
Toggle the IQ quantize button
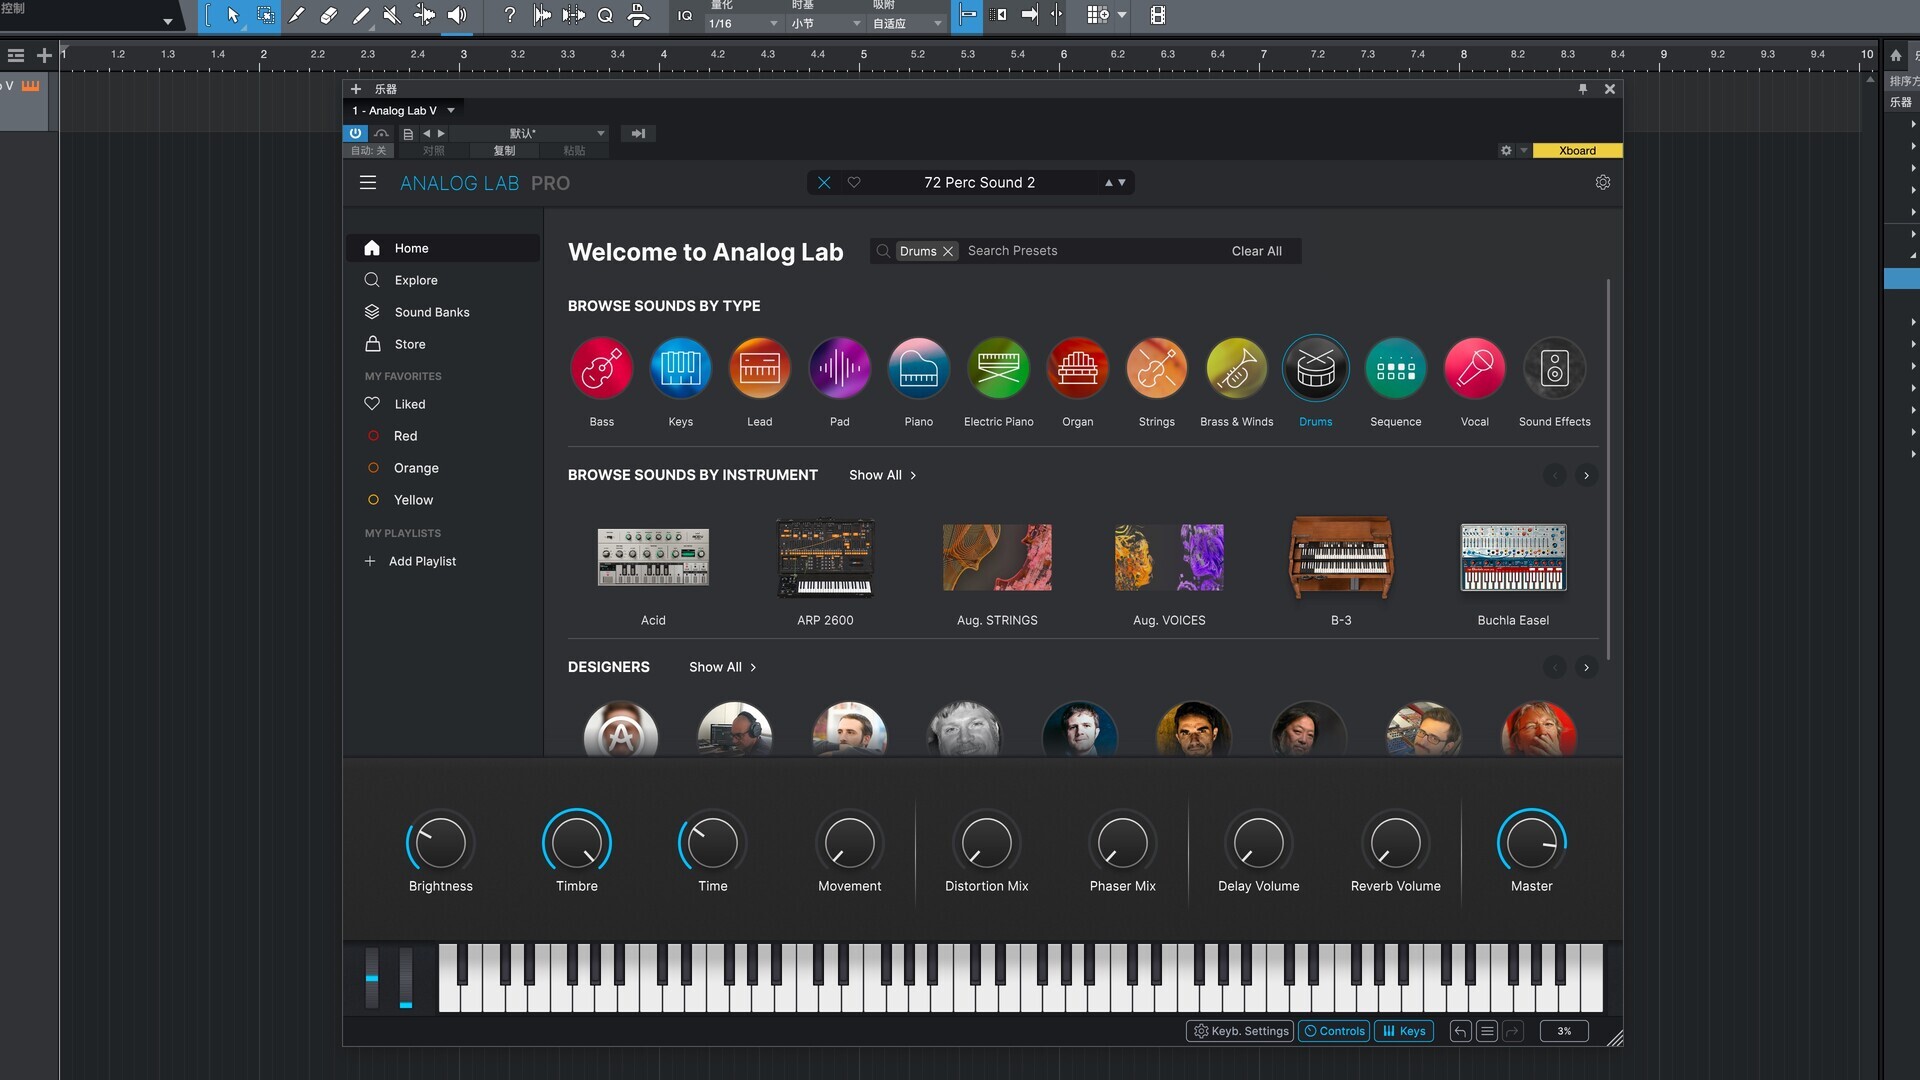[x=685, y=15]
